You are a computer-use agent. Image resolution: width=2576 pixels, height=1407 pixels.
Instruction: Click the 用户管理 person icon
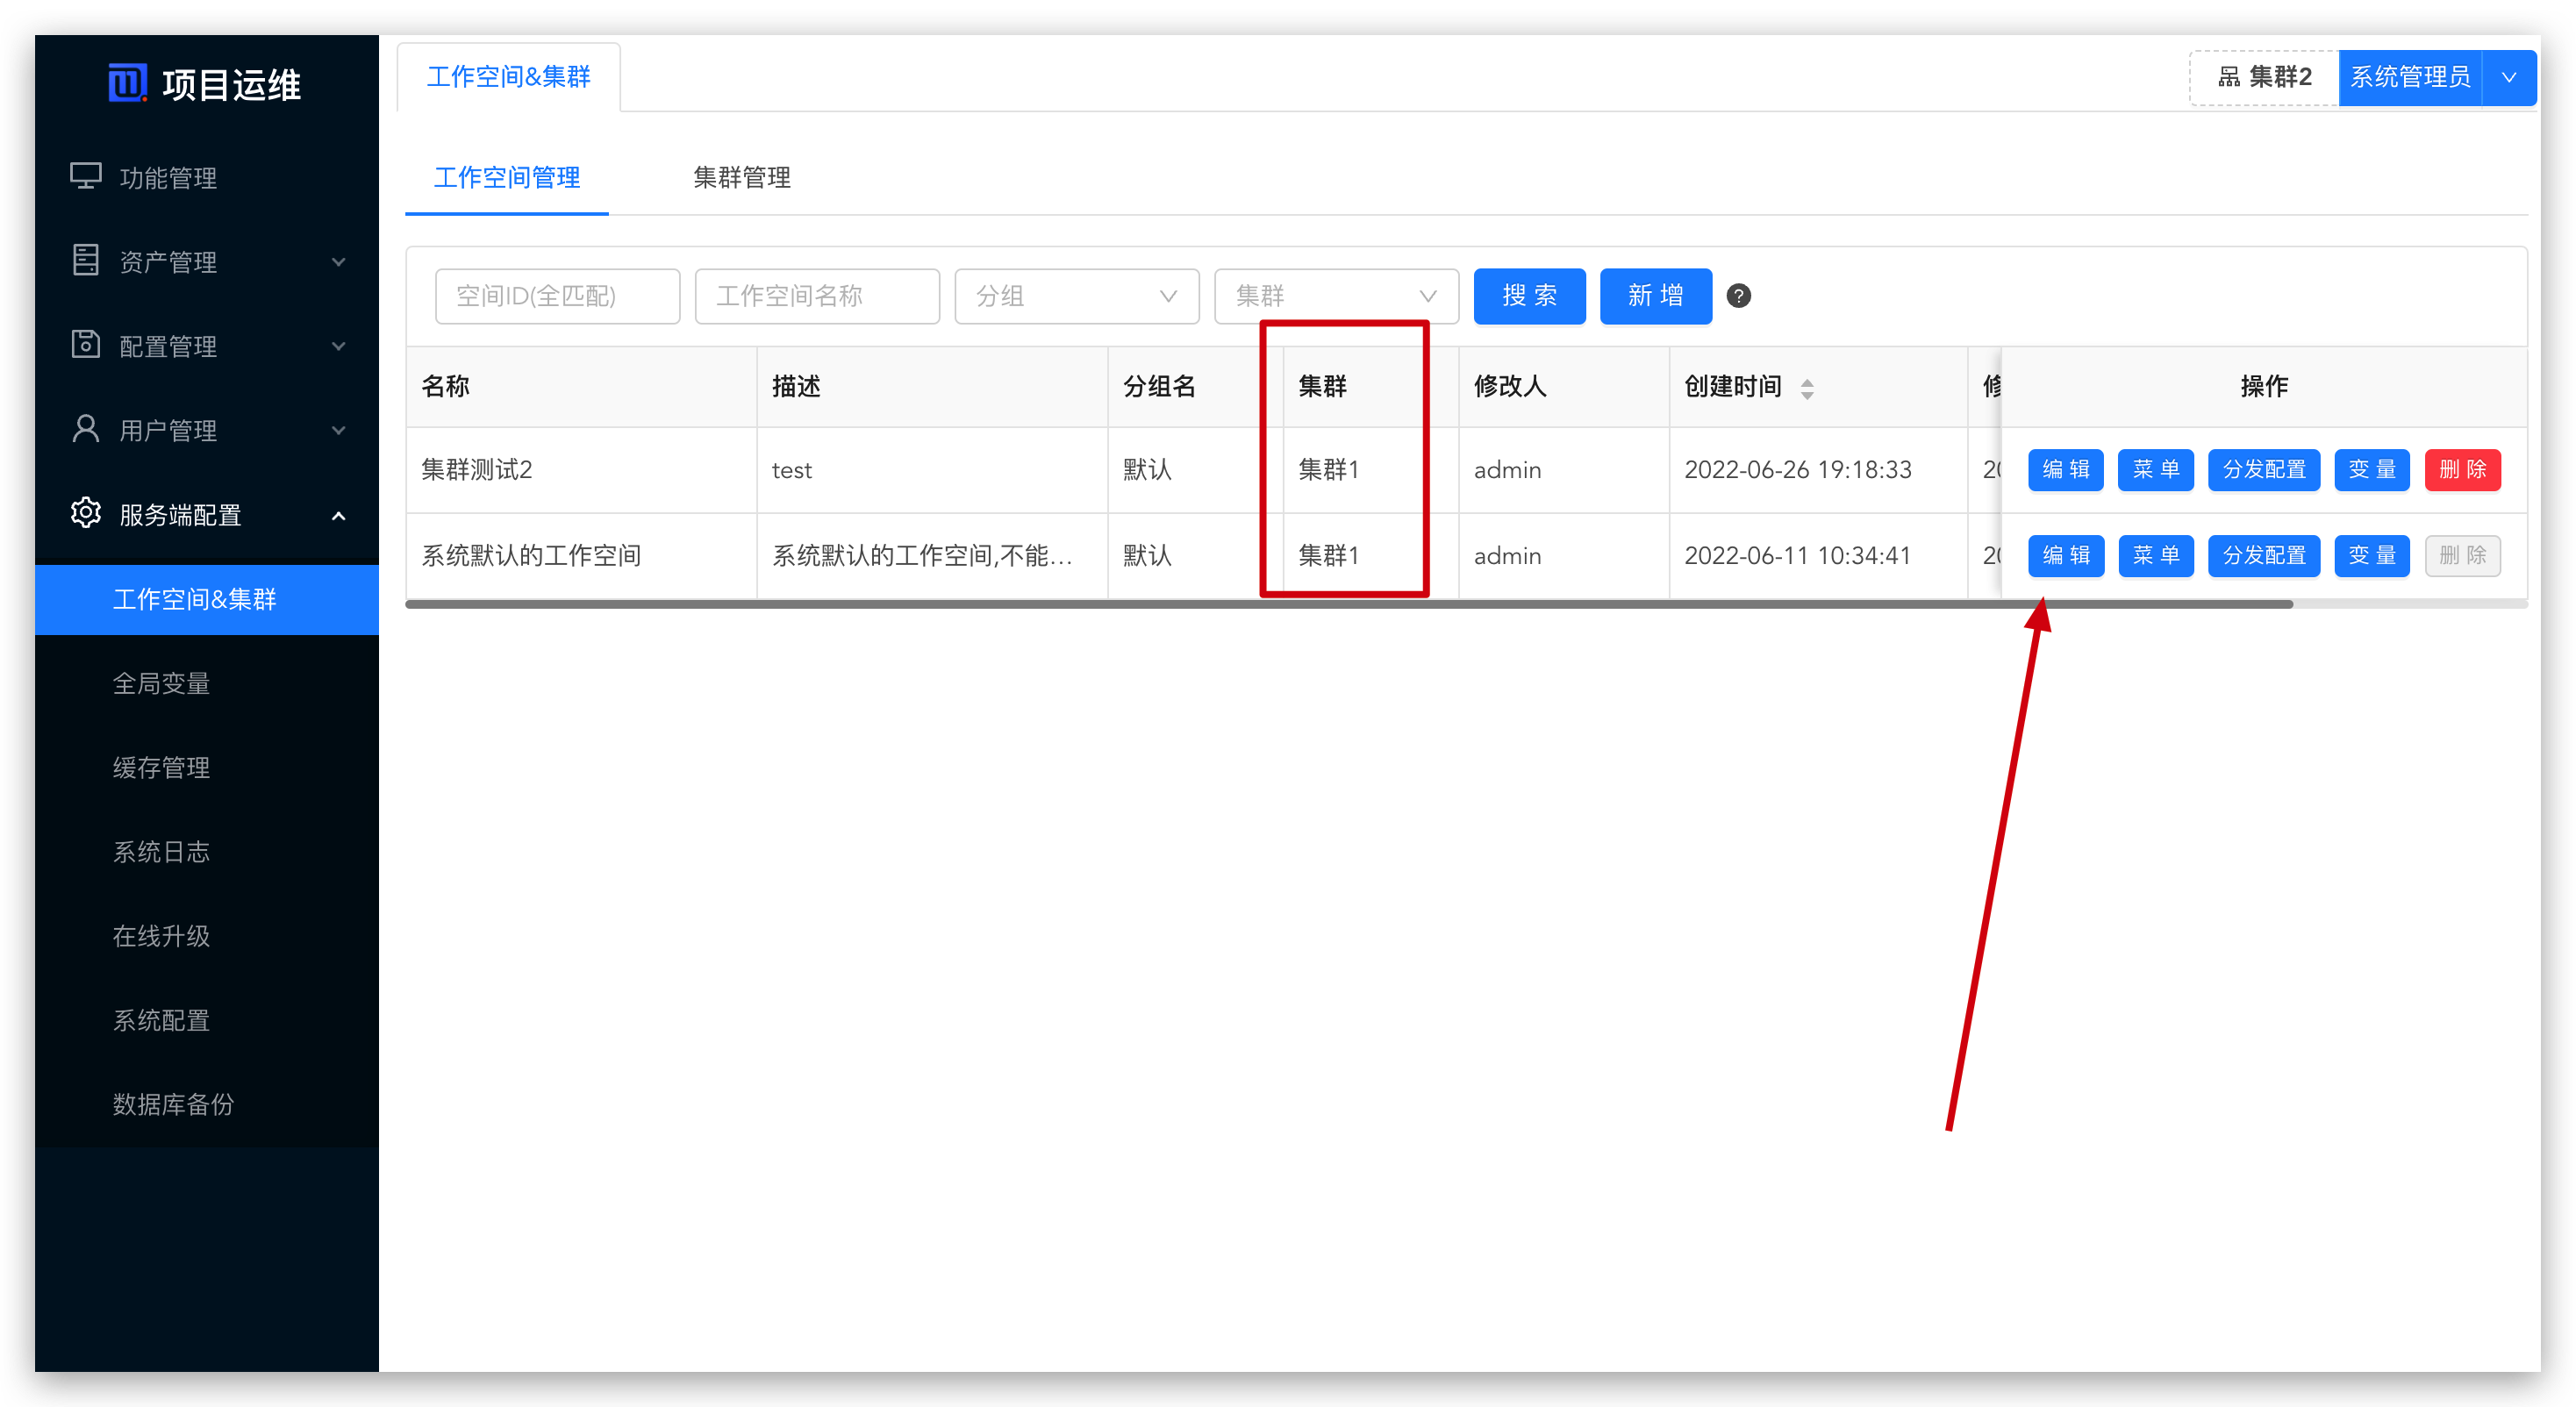pyautogui.click(x=86, y=429)
